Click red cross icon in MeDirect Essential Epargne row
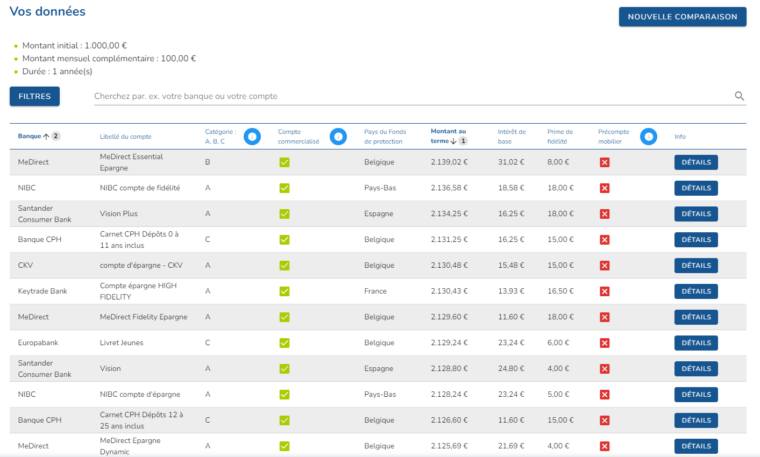This screenshot has height=457, width=760. tap(604, 162)
